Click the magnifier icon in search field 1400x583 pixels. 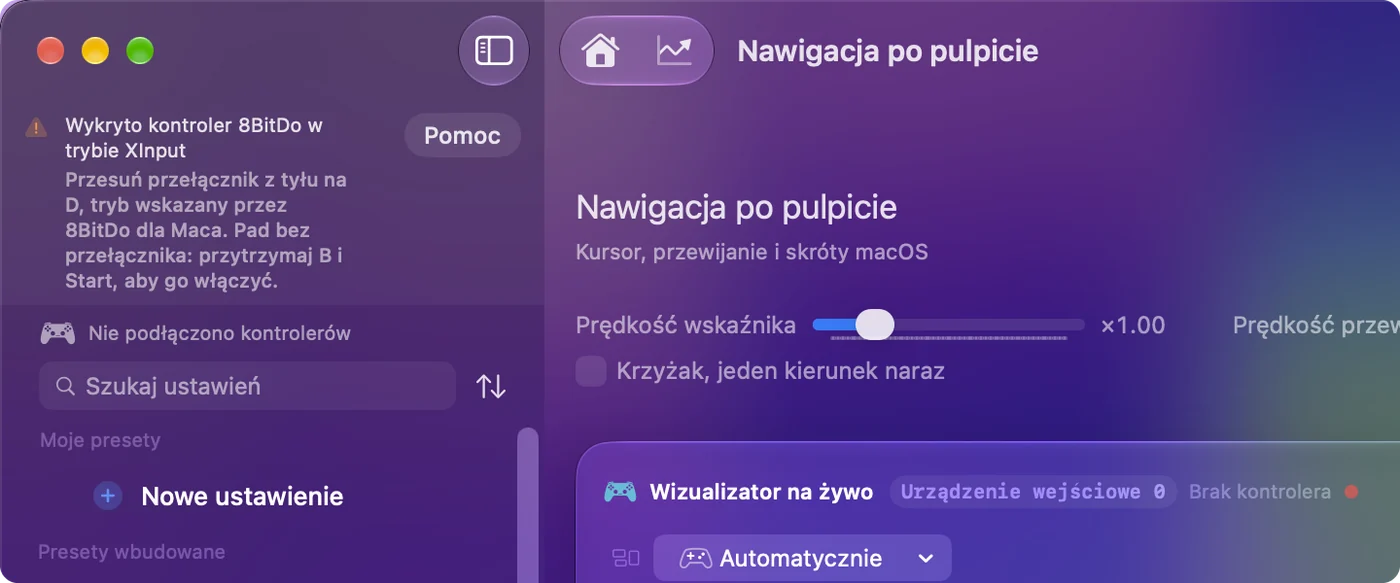(65, 386)
